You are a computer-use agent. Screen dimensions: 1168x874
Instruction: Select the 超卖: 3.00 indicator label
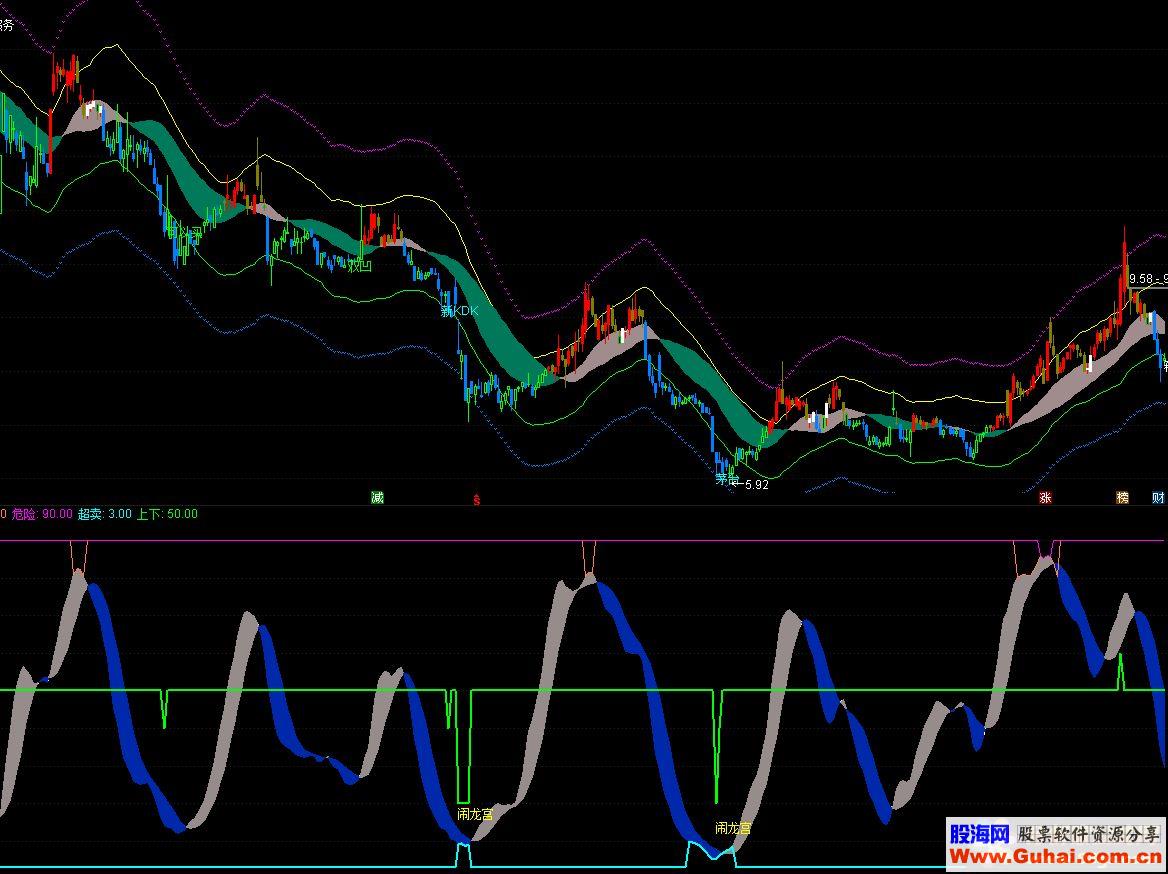(x=105, y=513)
